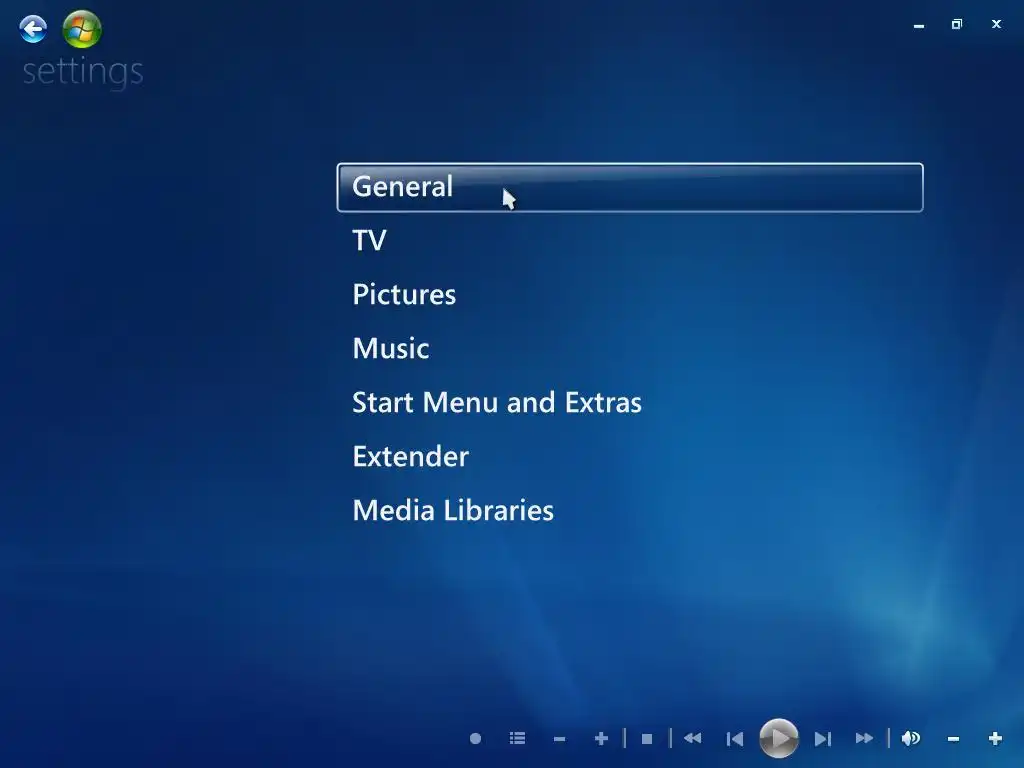Viewport: 1024px width, 768px height.
Task: Close the Media Center window
Action: (x=996, y=24)
